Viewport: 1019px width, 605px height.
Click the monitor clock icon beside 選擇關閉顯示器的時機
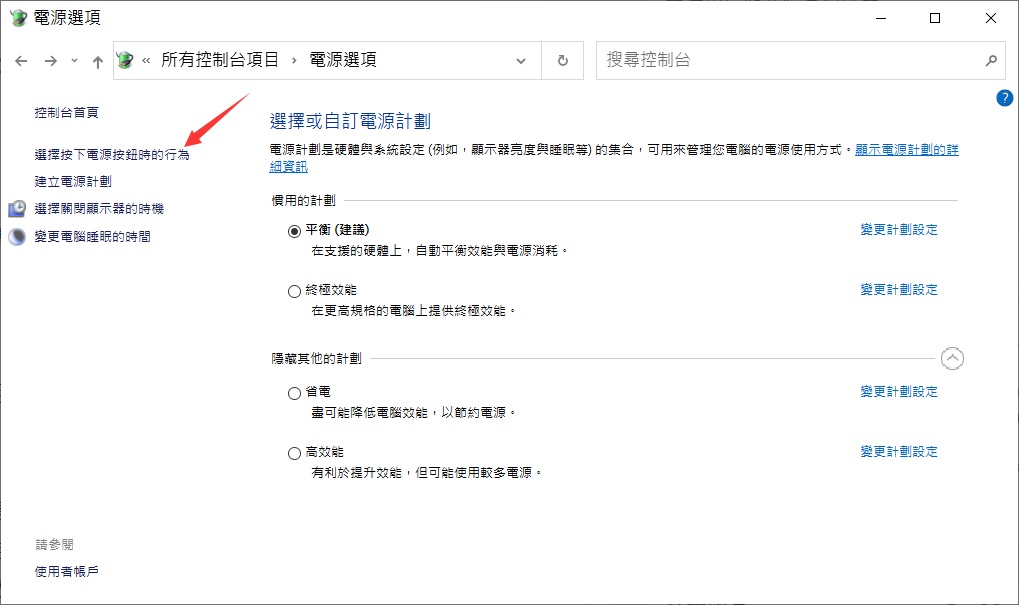click(x=17, y=209)
